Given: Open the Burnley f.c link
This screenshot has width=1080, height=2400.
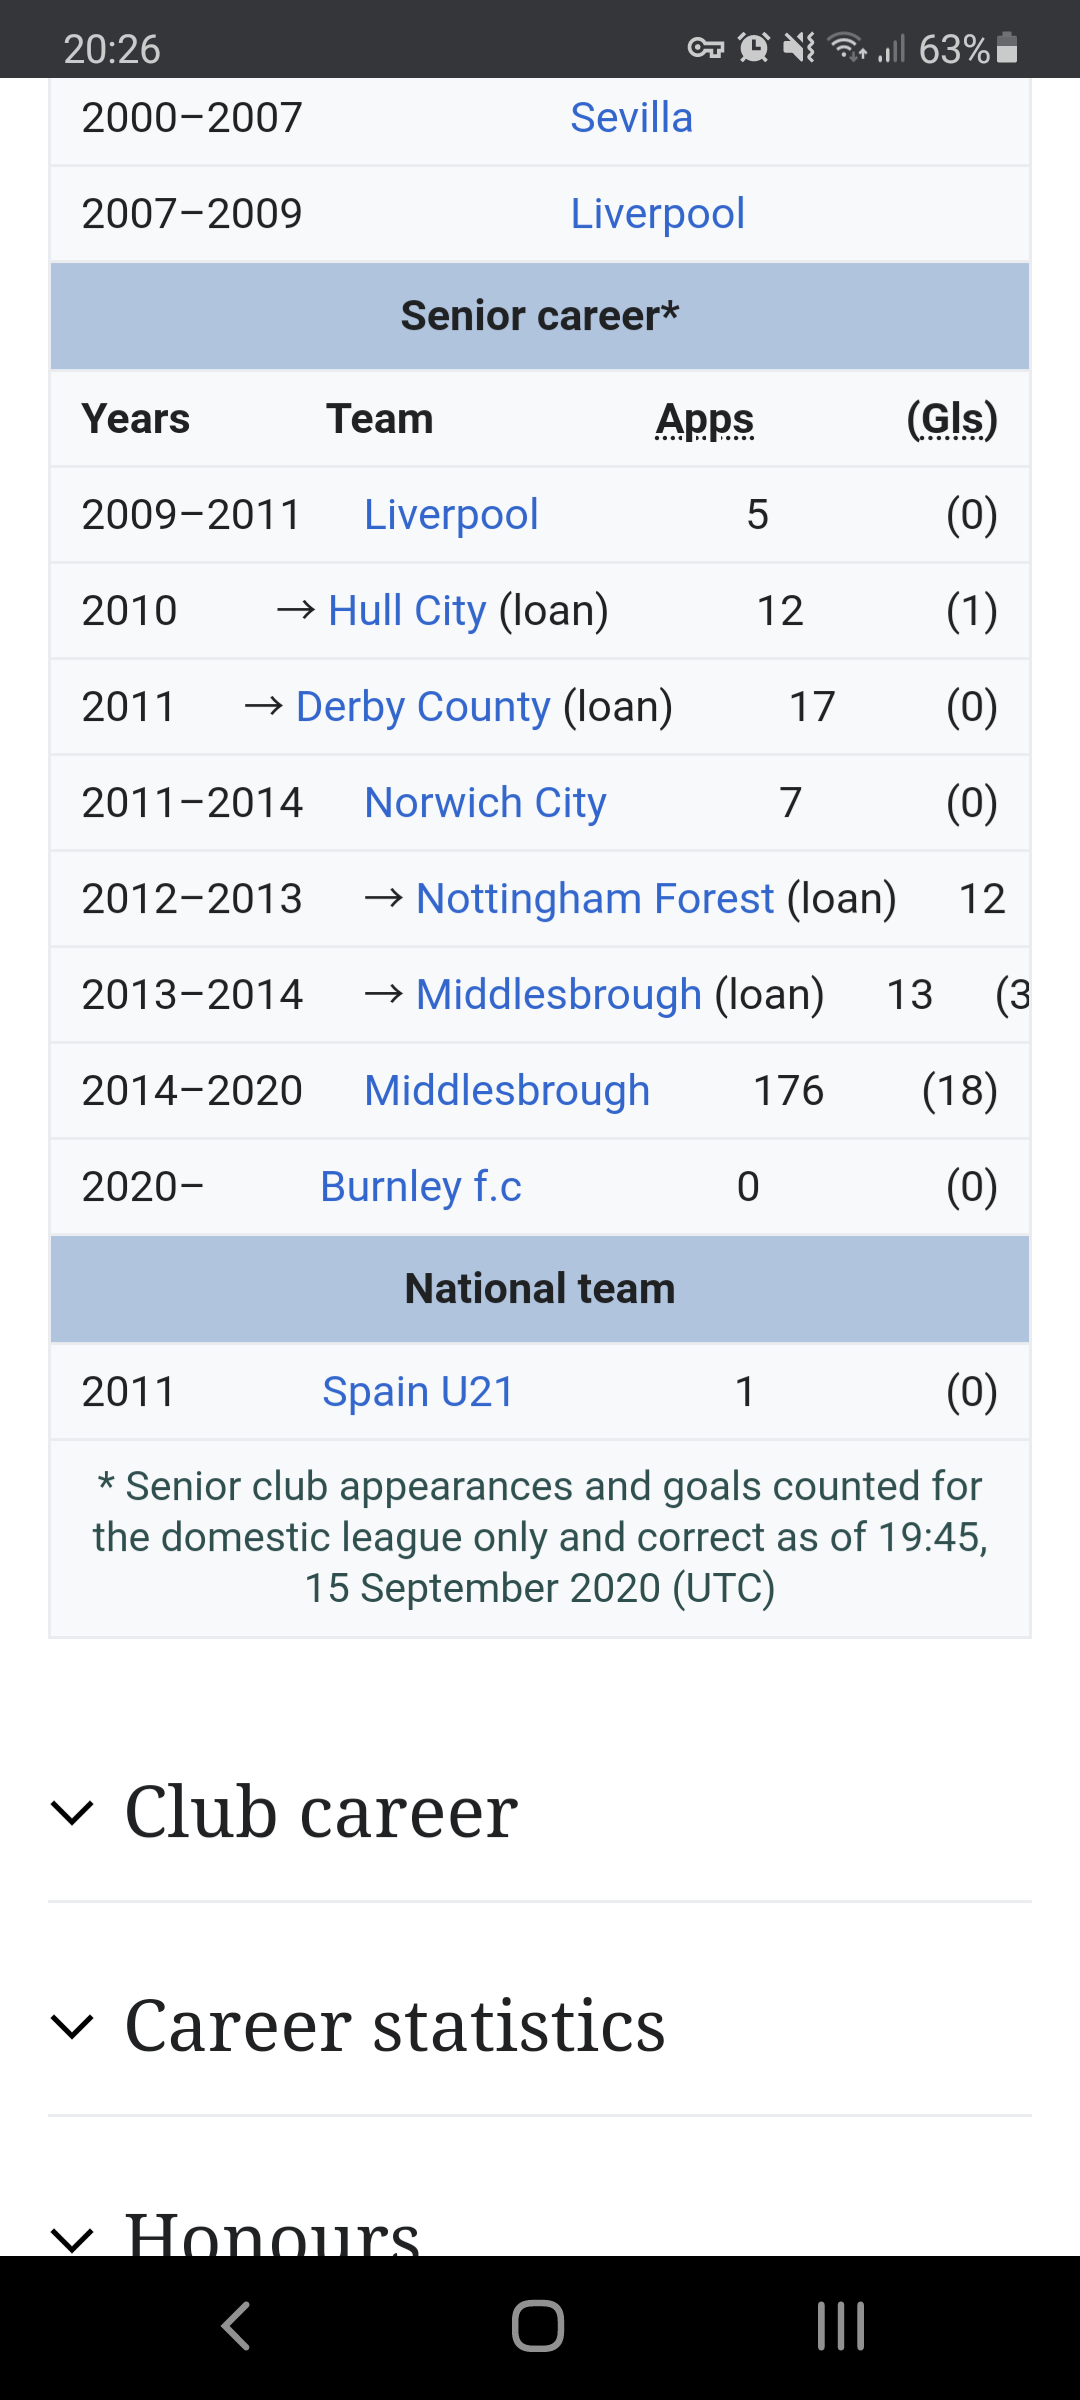Looking at the screenshot, I should tap(420, 1186).
